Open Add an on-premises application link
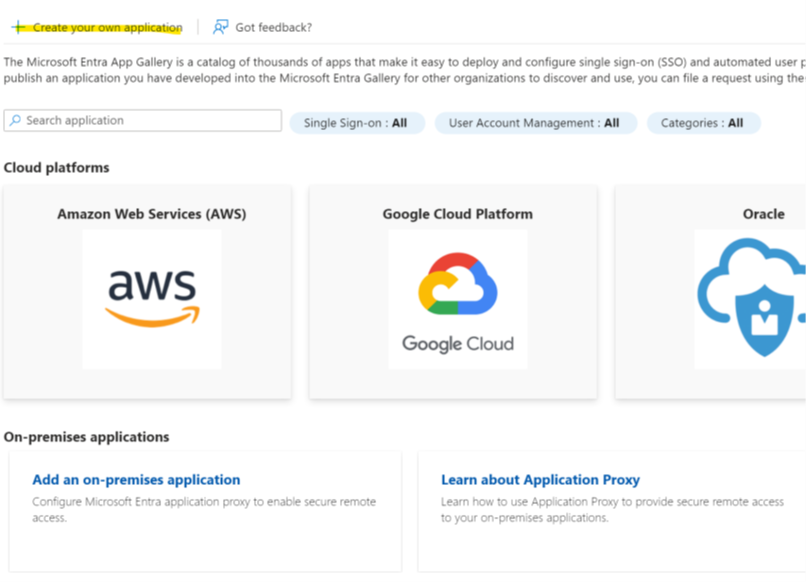The image size is (806, 582). pos(136,480)
